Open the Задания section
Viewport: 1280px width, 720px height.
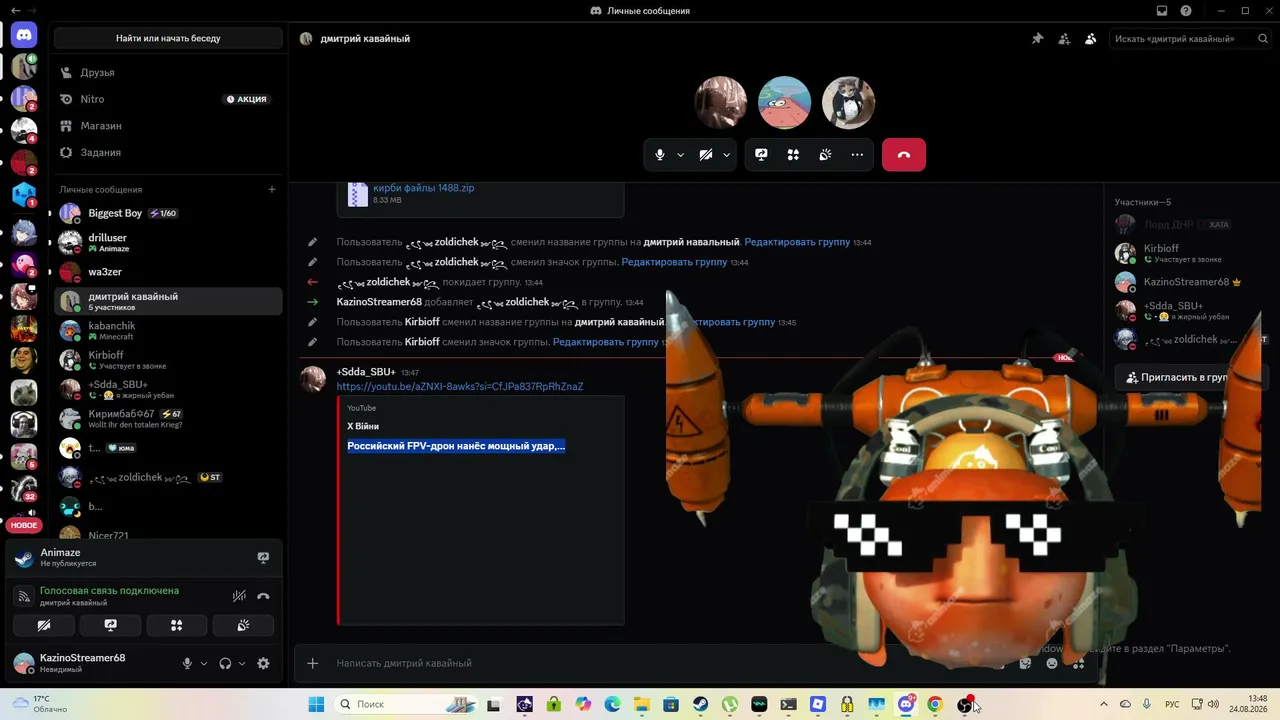[x=168, y=152]
